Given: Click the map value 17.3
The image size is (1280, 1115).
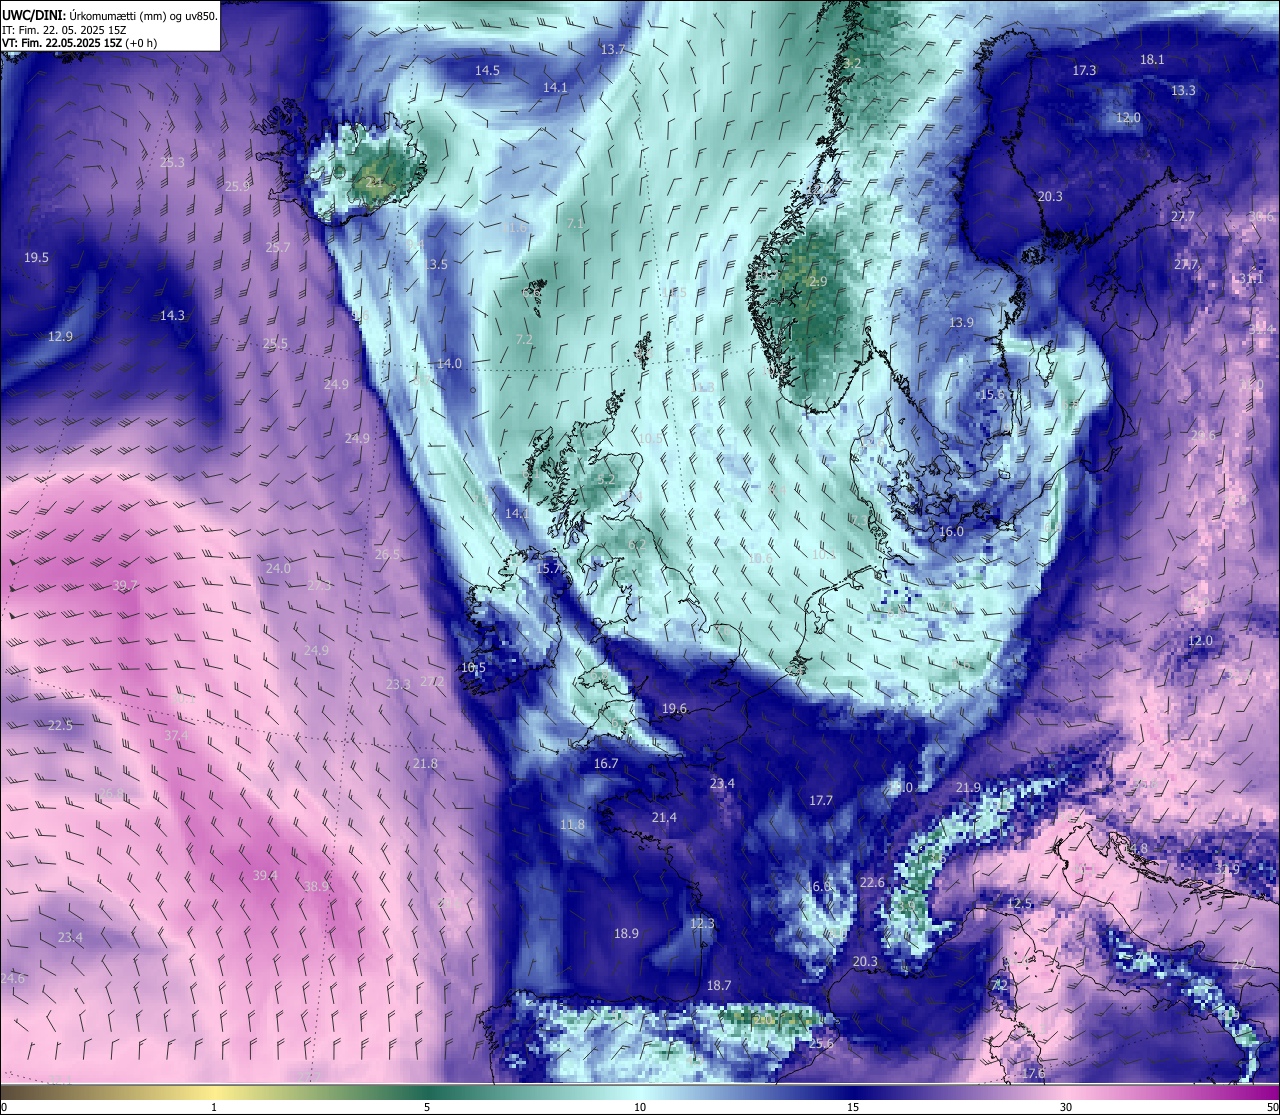Looking at the screenshot, I should click(x=1084, y=71).
